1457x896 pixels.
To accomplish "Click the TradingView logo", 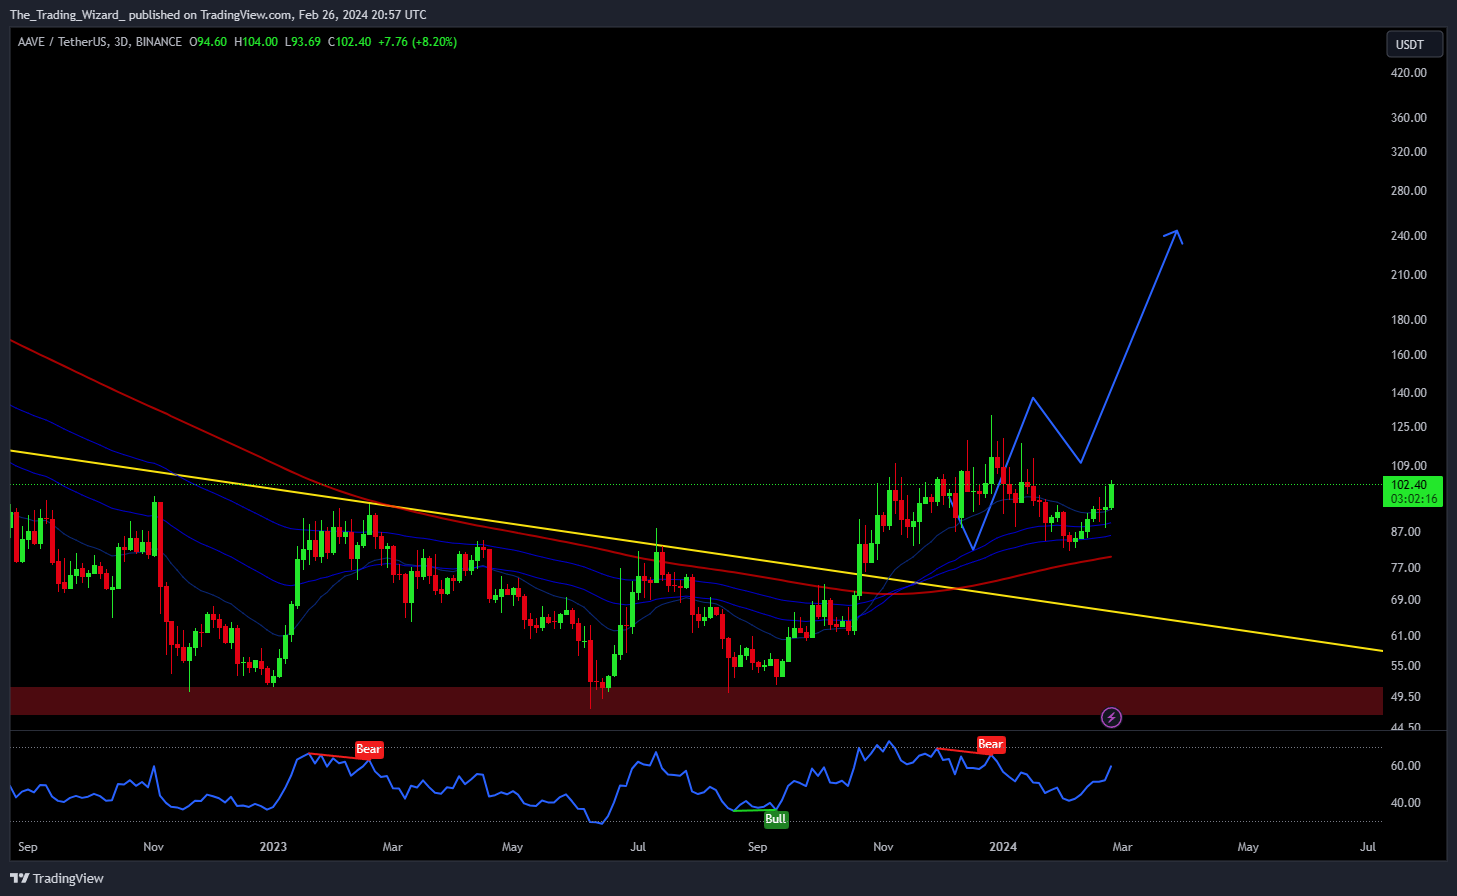I will (57, 878).
